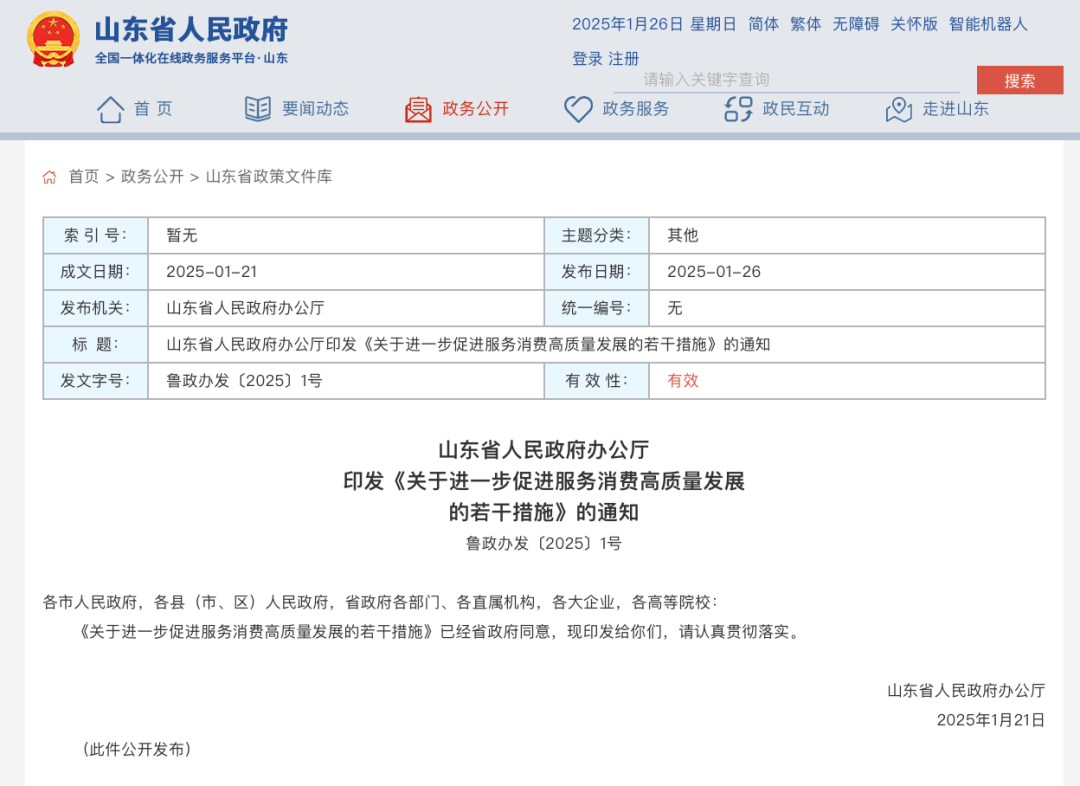Image resolution: width=1080 pixels, height=786 pixels.
Task: Click the national emblem logo
Action: [x=53, y=39]
